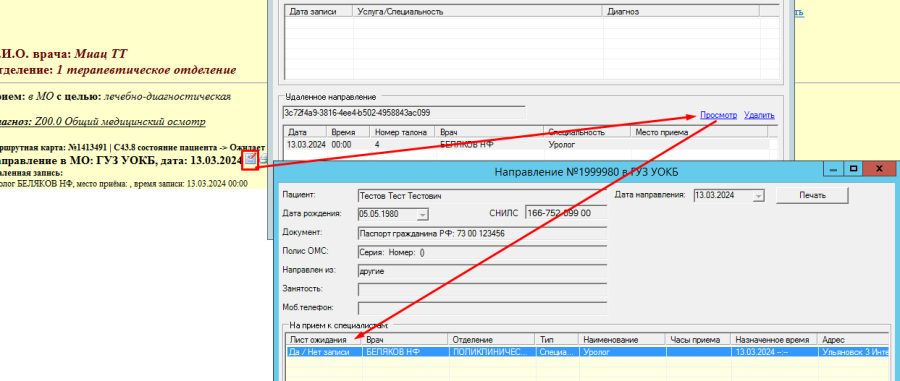The width and height of the screenshot is (900, 381).
Task: Open the edit referral icon next to 13.03.2024
Action: (250, 159)
